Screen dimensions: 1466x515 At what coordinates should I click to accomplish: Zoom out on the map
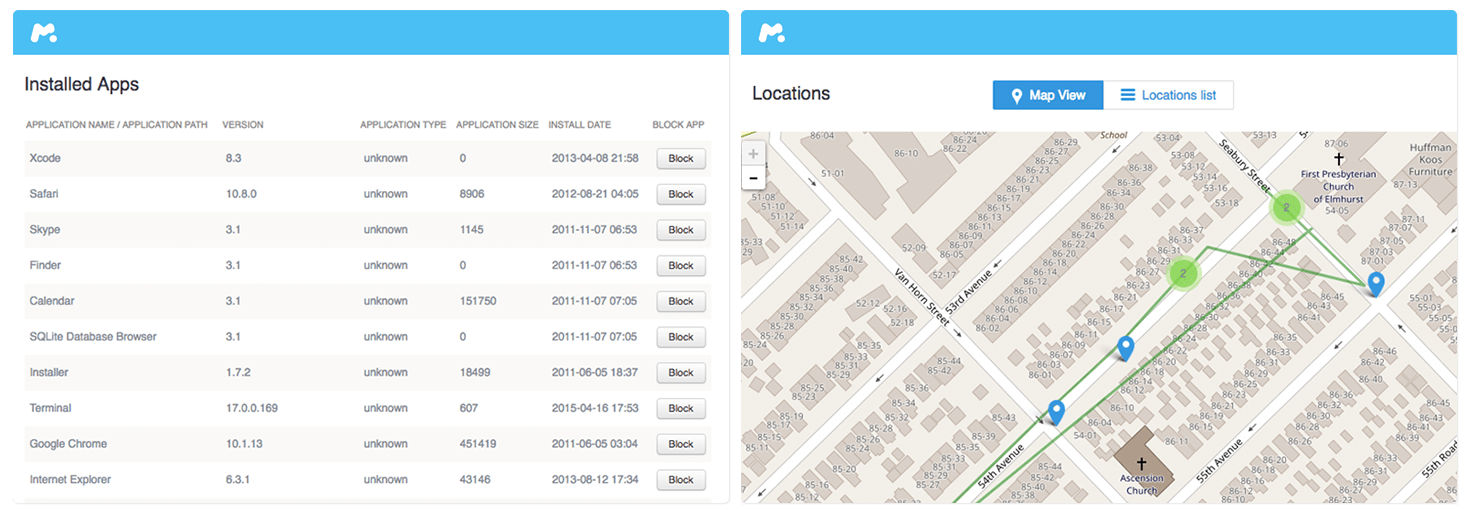[x=753, y=178]
